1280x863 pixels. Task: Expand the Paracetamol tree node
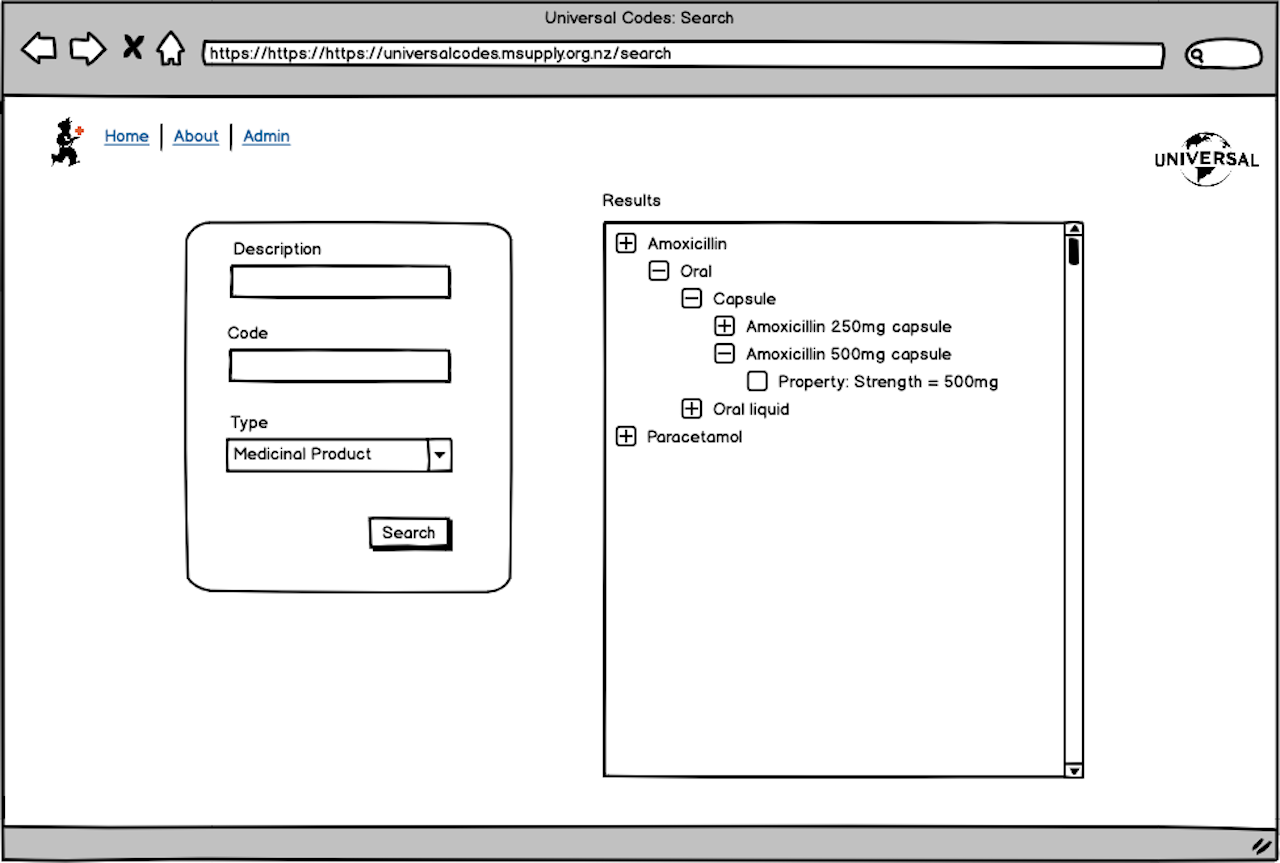[x=626, y=436]
